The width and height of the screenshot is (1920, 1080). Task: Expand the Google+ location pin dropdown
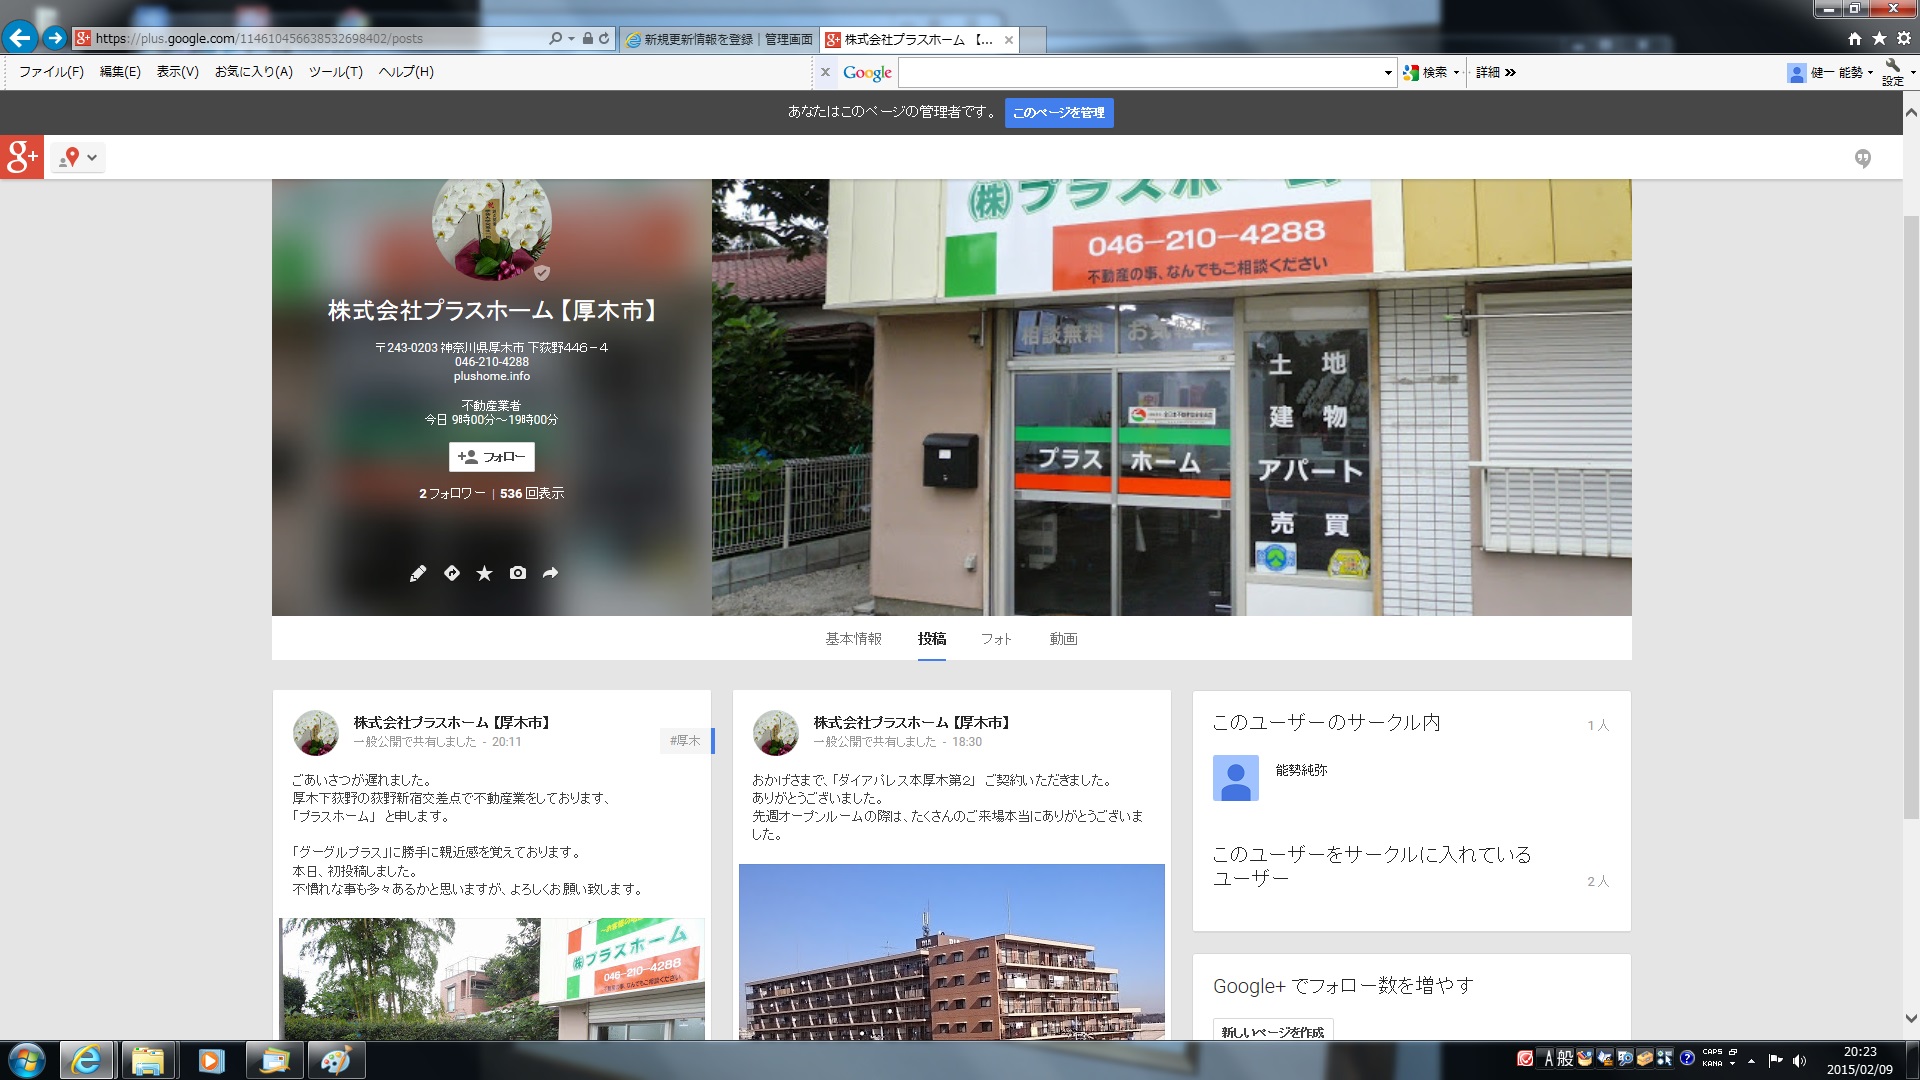pyautogui.click(x=78, y=157)
